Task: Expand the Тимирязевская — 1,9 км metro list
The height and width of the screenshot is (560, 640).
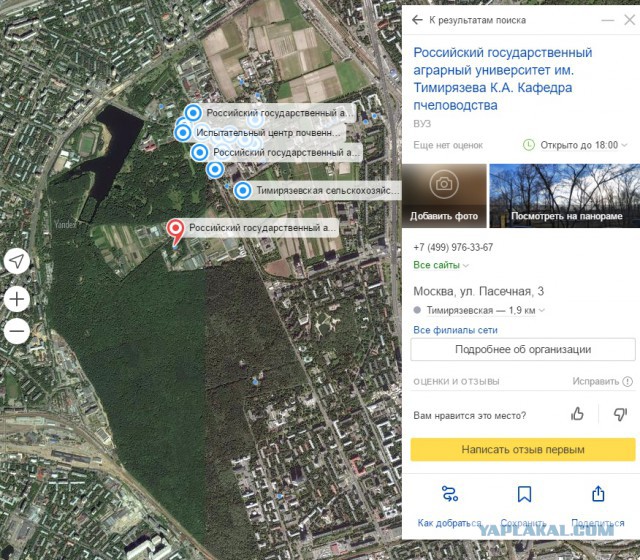Action: 485,310
